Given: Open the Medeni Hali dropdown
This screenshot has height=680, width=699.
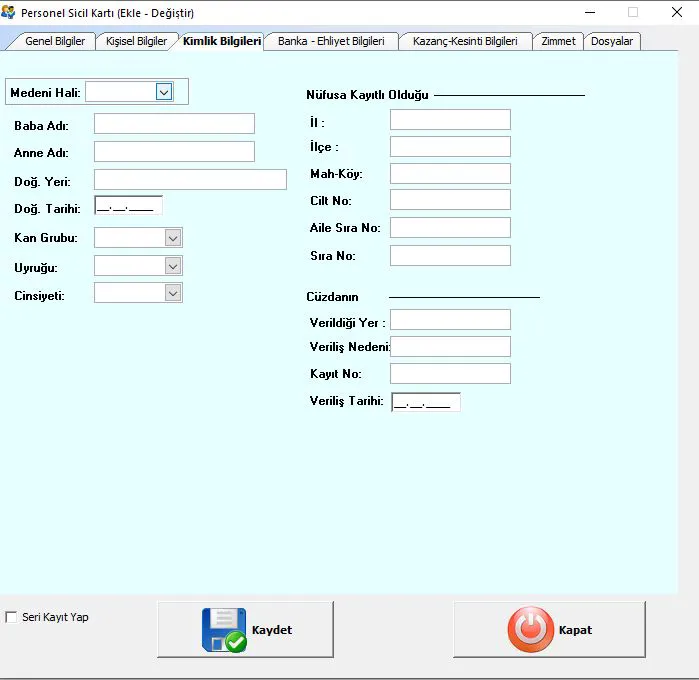Looking at the screenshot, I should [164, 92].
